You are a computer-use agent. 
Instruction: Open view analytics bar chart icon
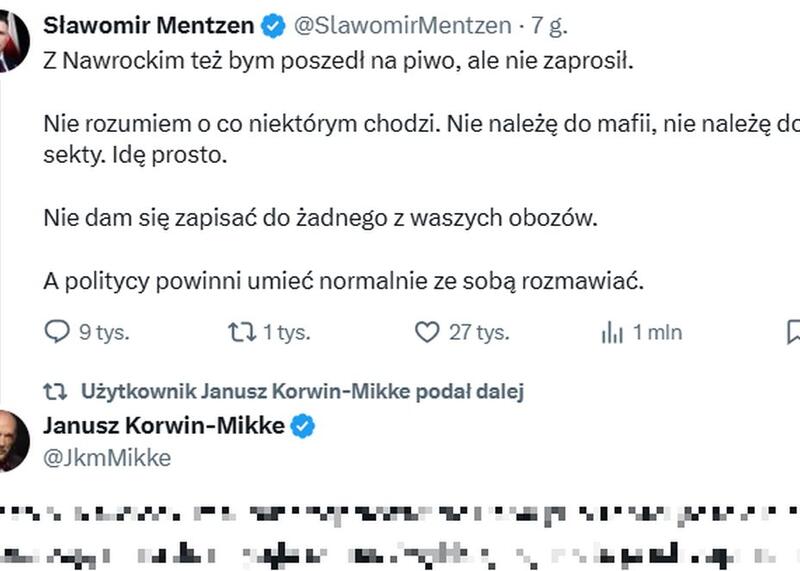(612, 332)
